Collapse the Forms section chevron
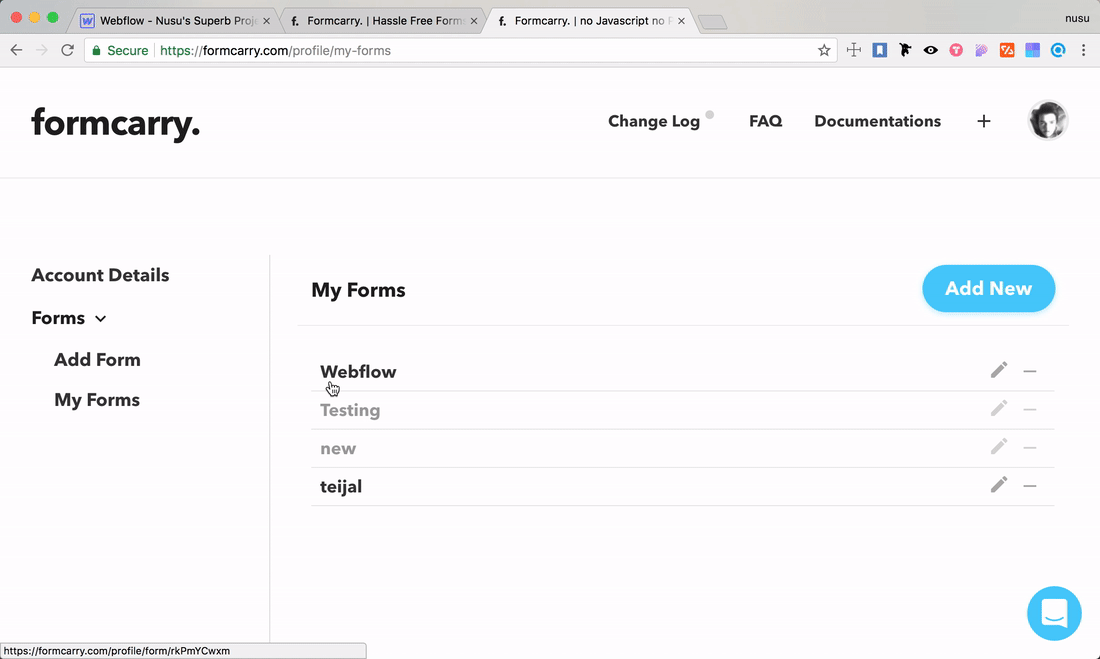1100x659 pixels. click(x=100, y=319)
